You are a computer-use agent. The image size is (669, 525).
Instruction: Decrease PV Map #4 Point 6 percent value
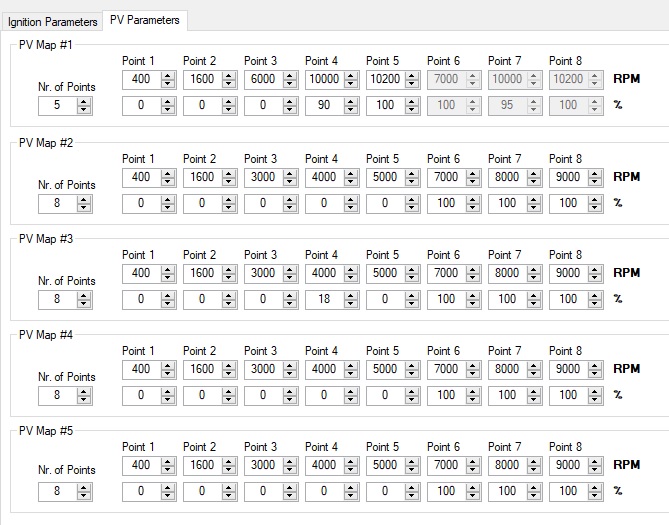(473, 399)
